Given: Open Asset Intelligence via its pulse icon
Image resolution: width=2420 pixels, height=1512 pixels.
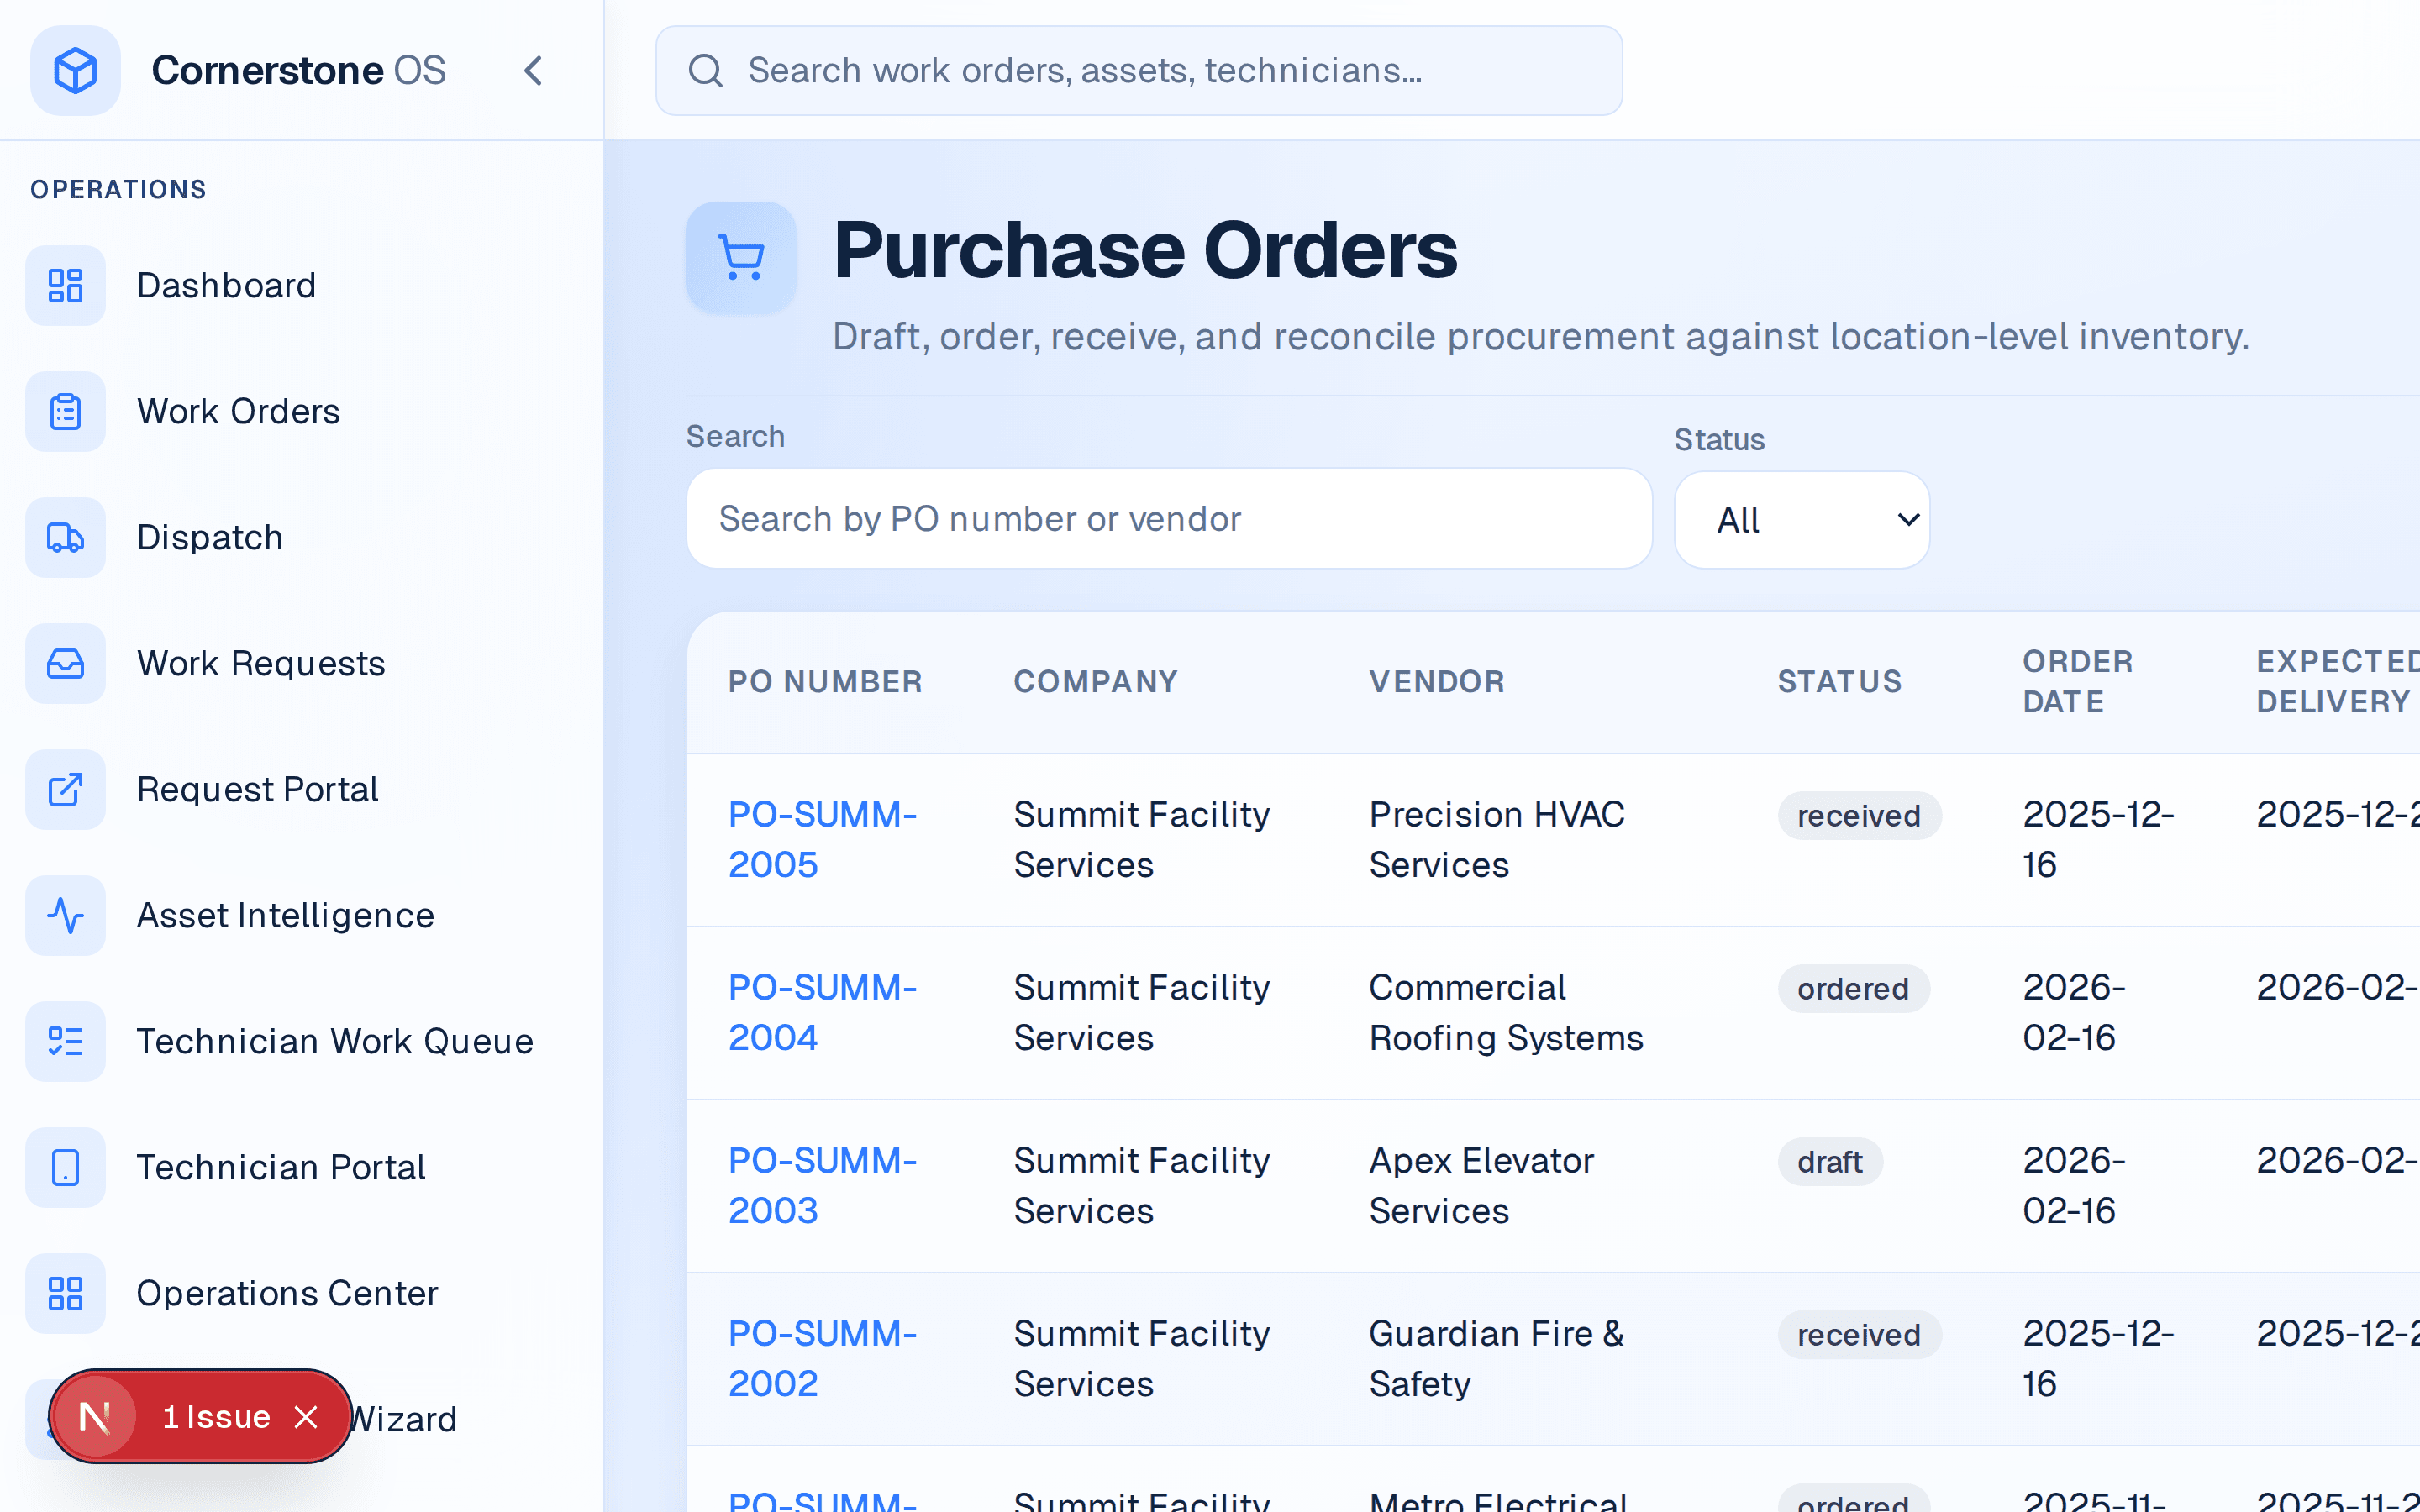Looking at the screenshot, I should coord(65,915).
